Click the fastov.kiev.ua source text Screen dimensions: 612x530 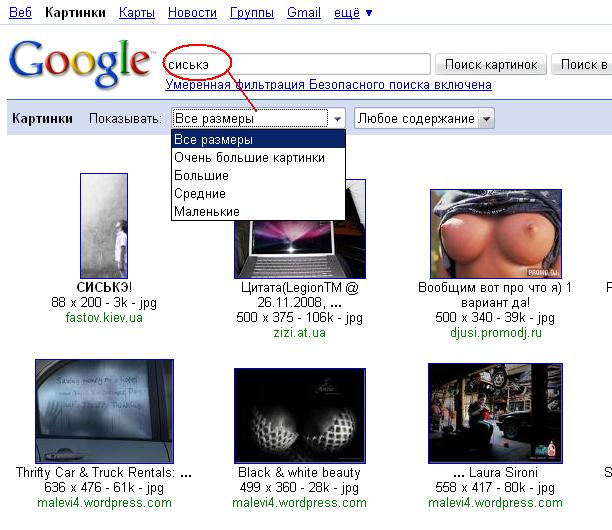[x=104, y=317]
